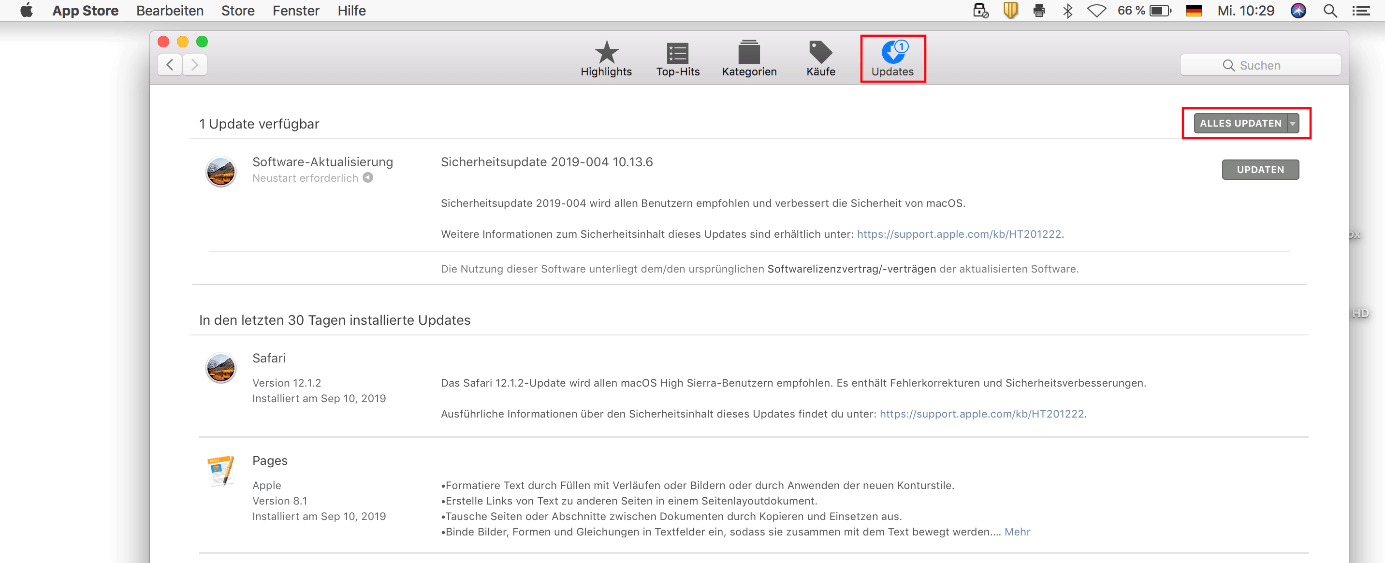Open the support link in Safari description
This screenshot has width=1385, height=563.
[982, 414]
